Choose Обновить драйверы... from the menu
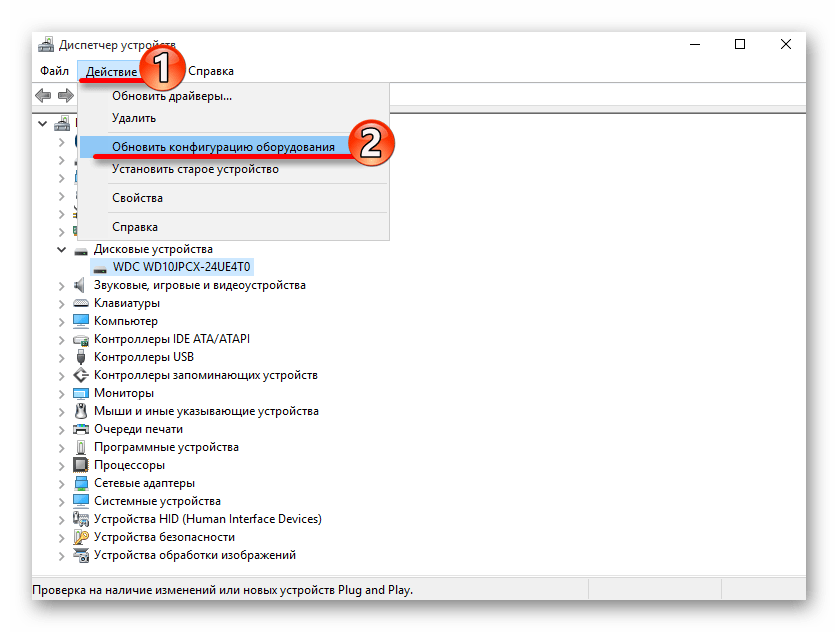This screenshot has height=632, width=838. pyautogui.click(x=234, y=96)
